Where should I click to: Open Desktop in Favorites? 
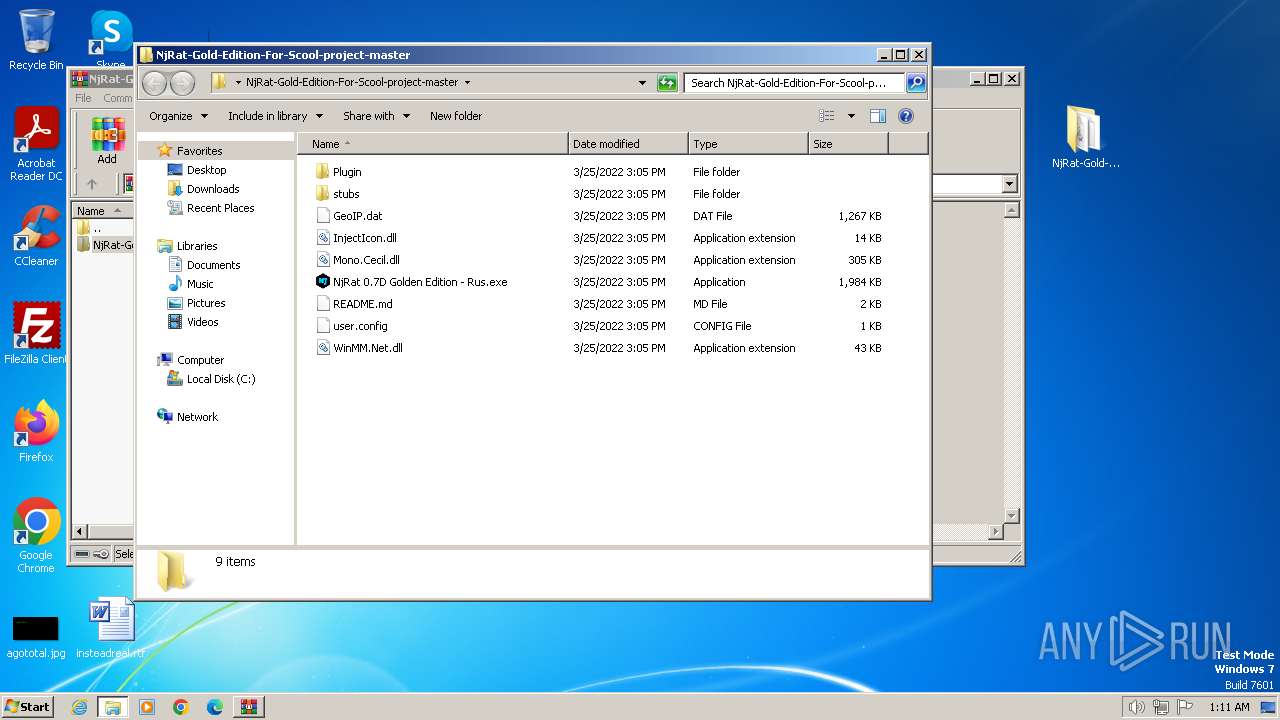(x=206, y=170)
